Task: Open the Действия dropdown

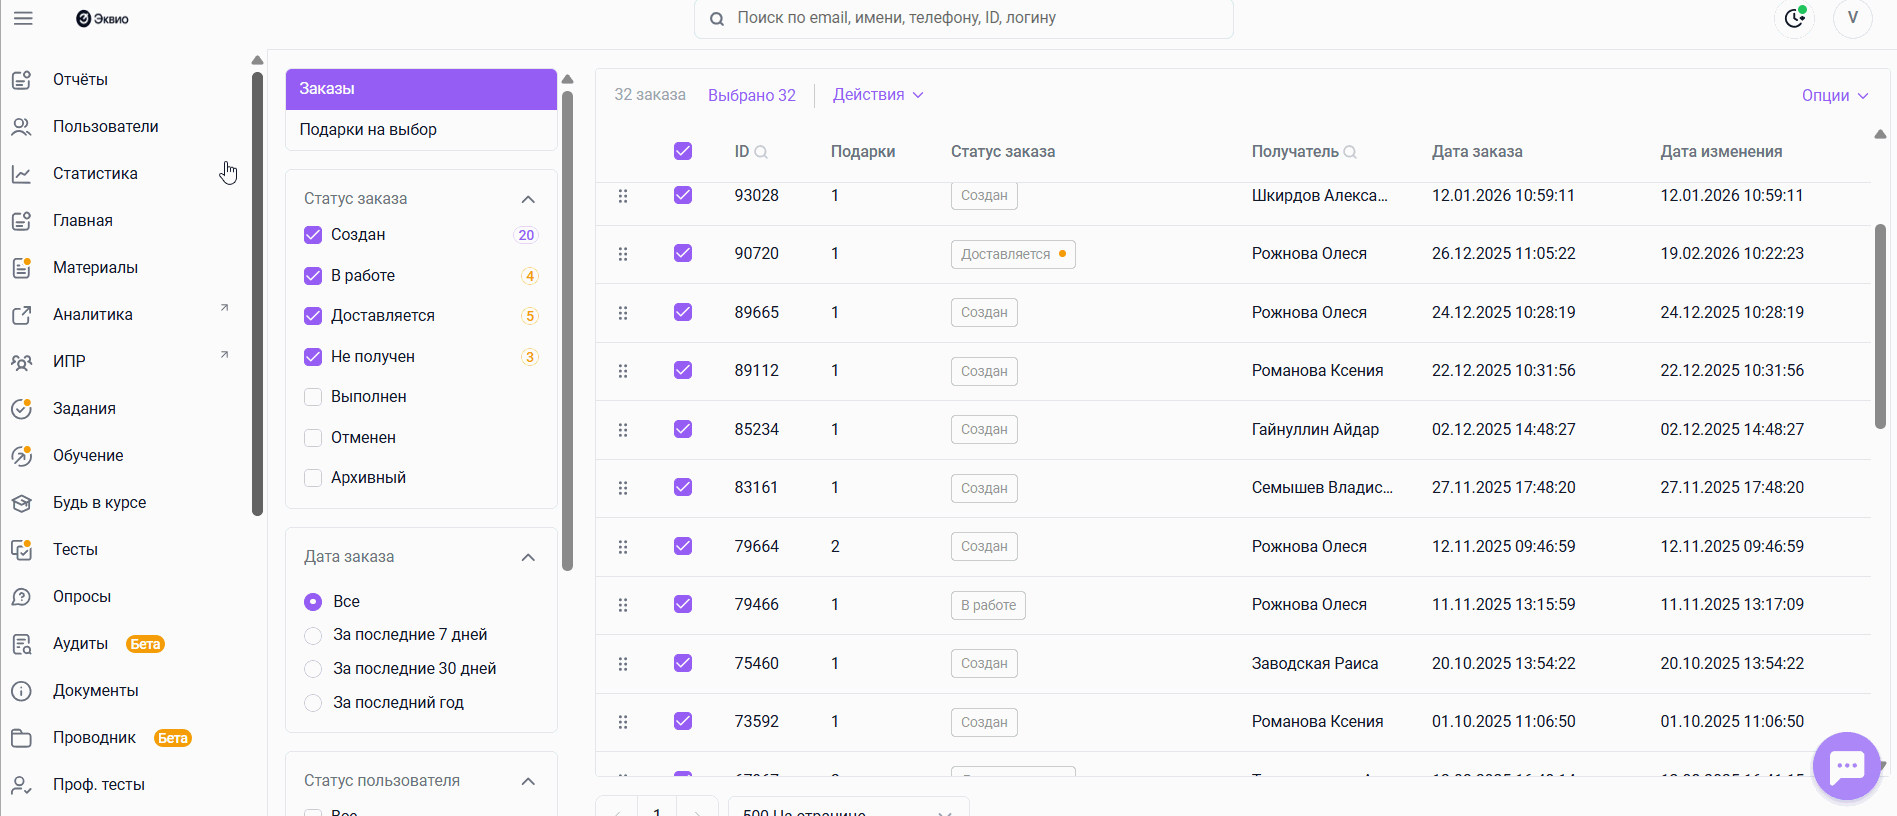Action: pyautogui.click(x=878, y=95)
